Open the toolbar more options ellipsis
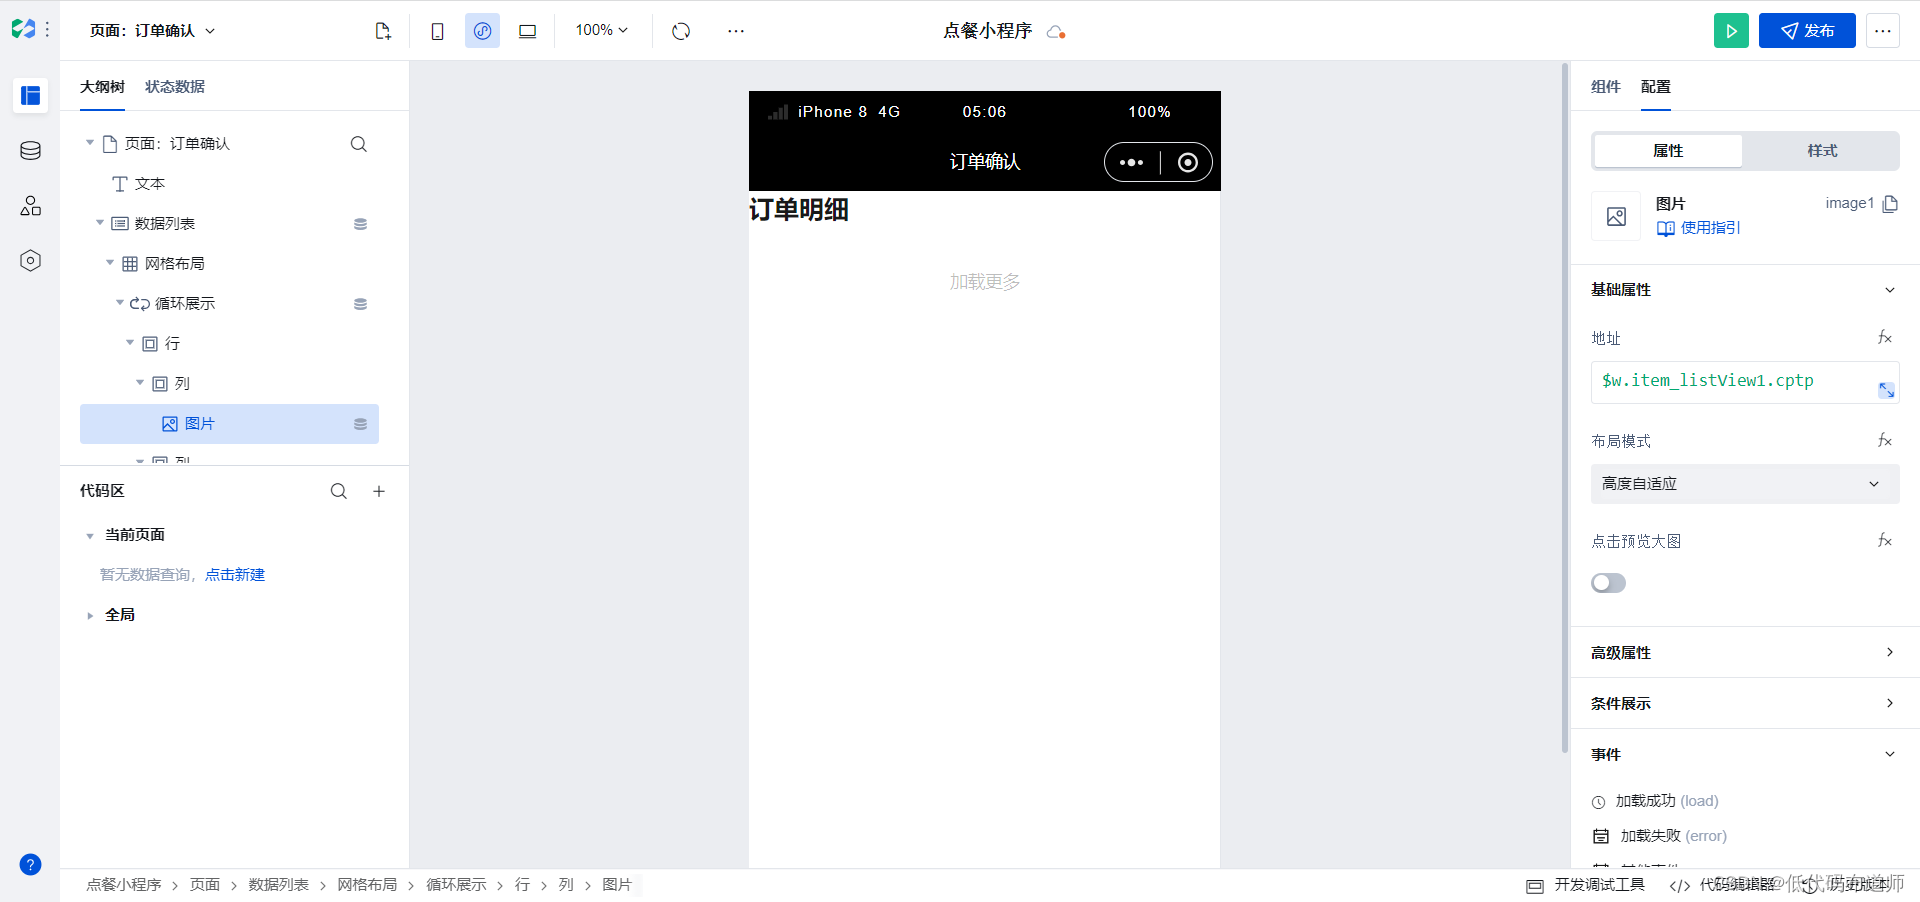 pos(736,31)
